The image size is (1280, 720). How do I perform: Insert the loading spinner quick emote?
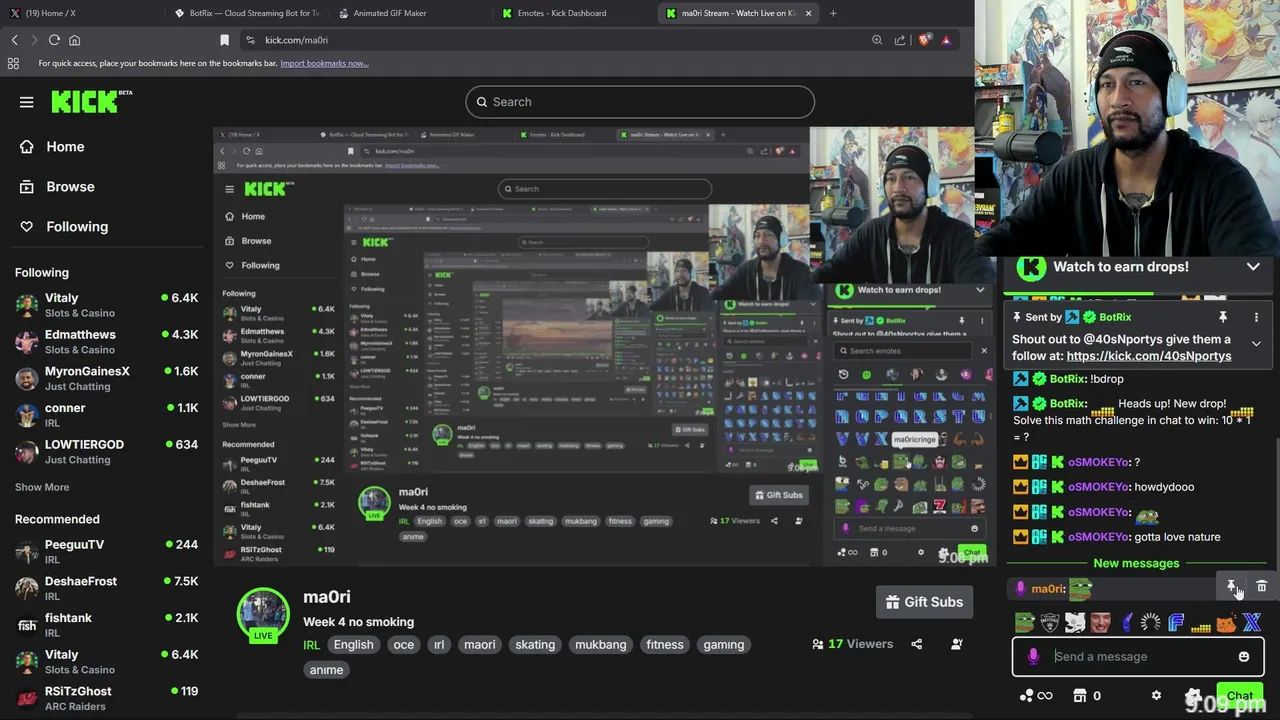[1151, 623]
